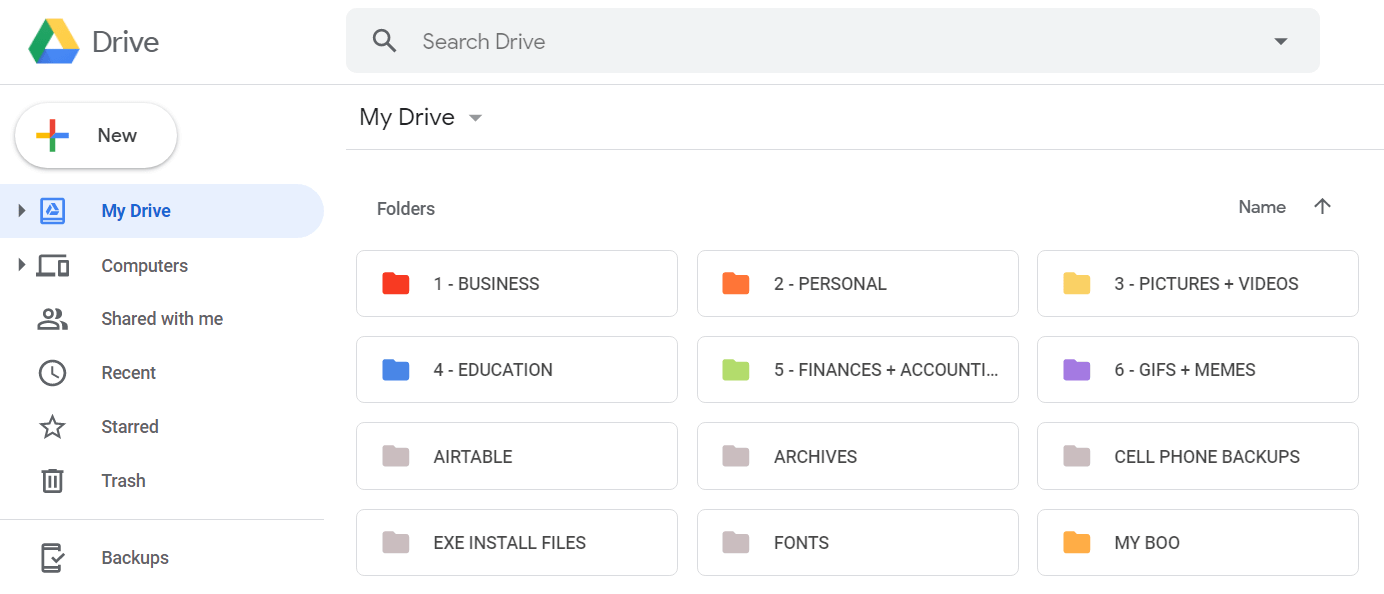
Task: Toggle the sort direction arrow
Action: pyautogui.click(x=1322, y=206)
